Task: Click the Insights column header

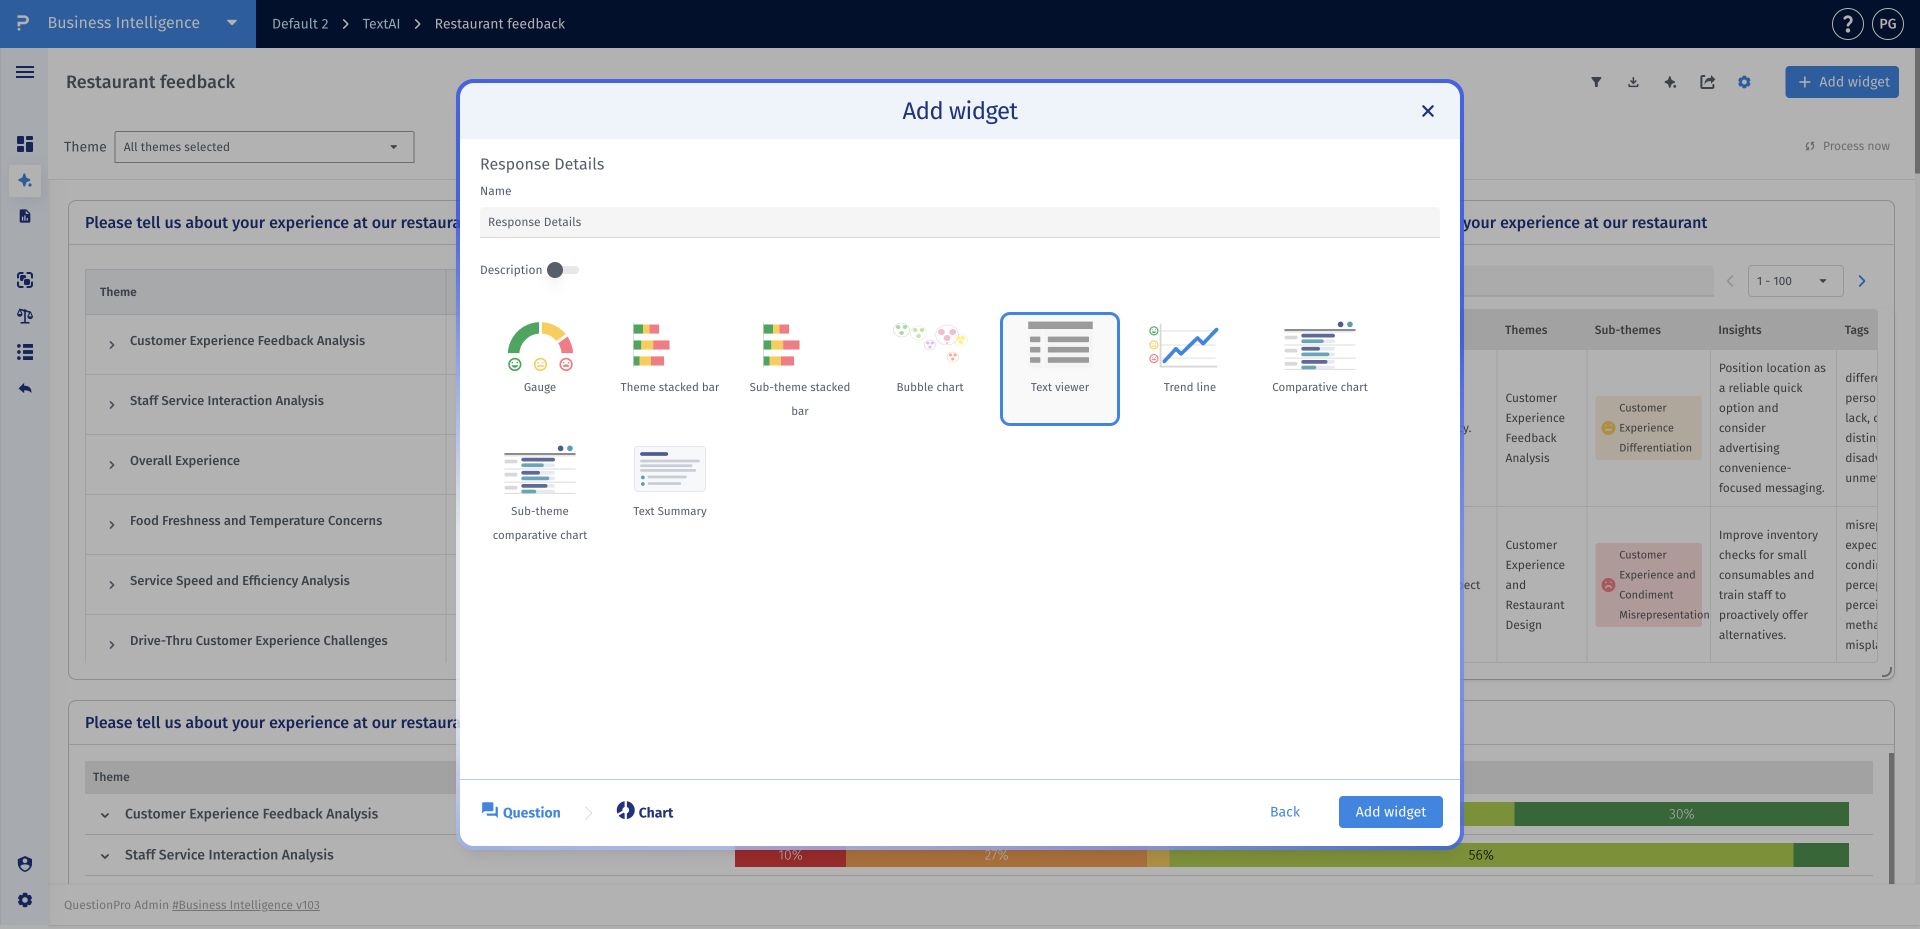Action: (x=1740, y=330)
